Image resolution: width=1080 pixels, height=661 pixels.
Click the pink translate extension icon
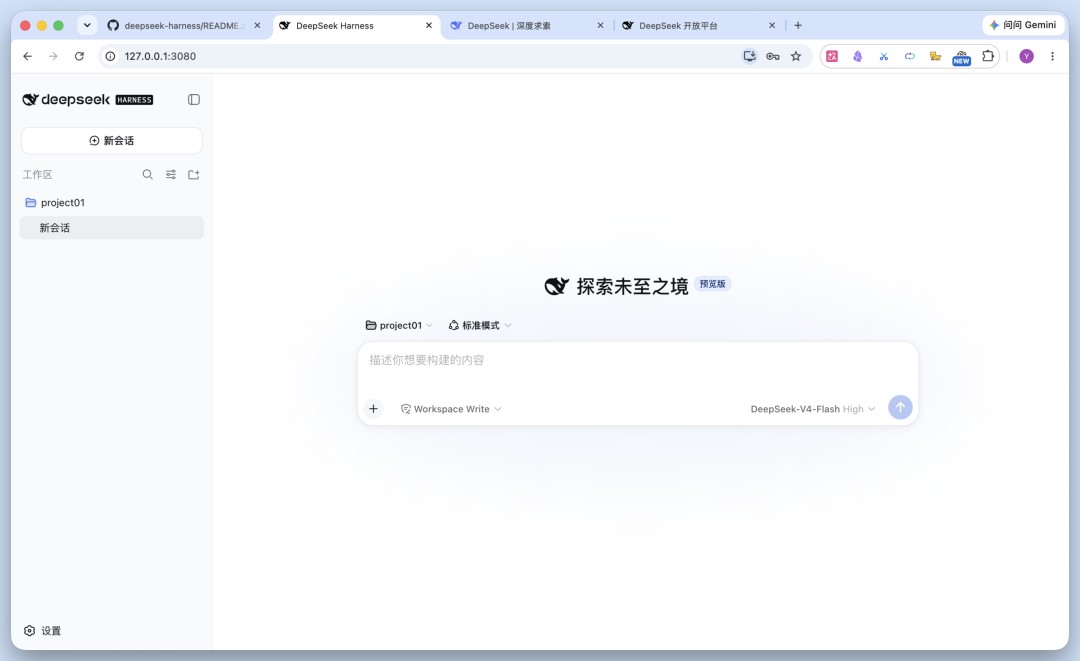point(832,56)
